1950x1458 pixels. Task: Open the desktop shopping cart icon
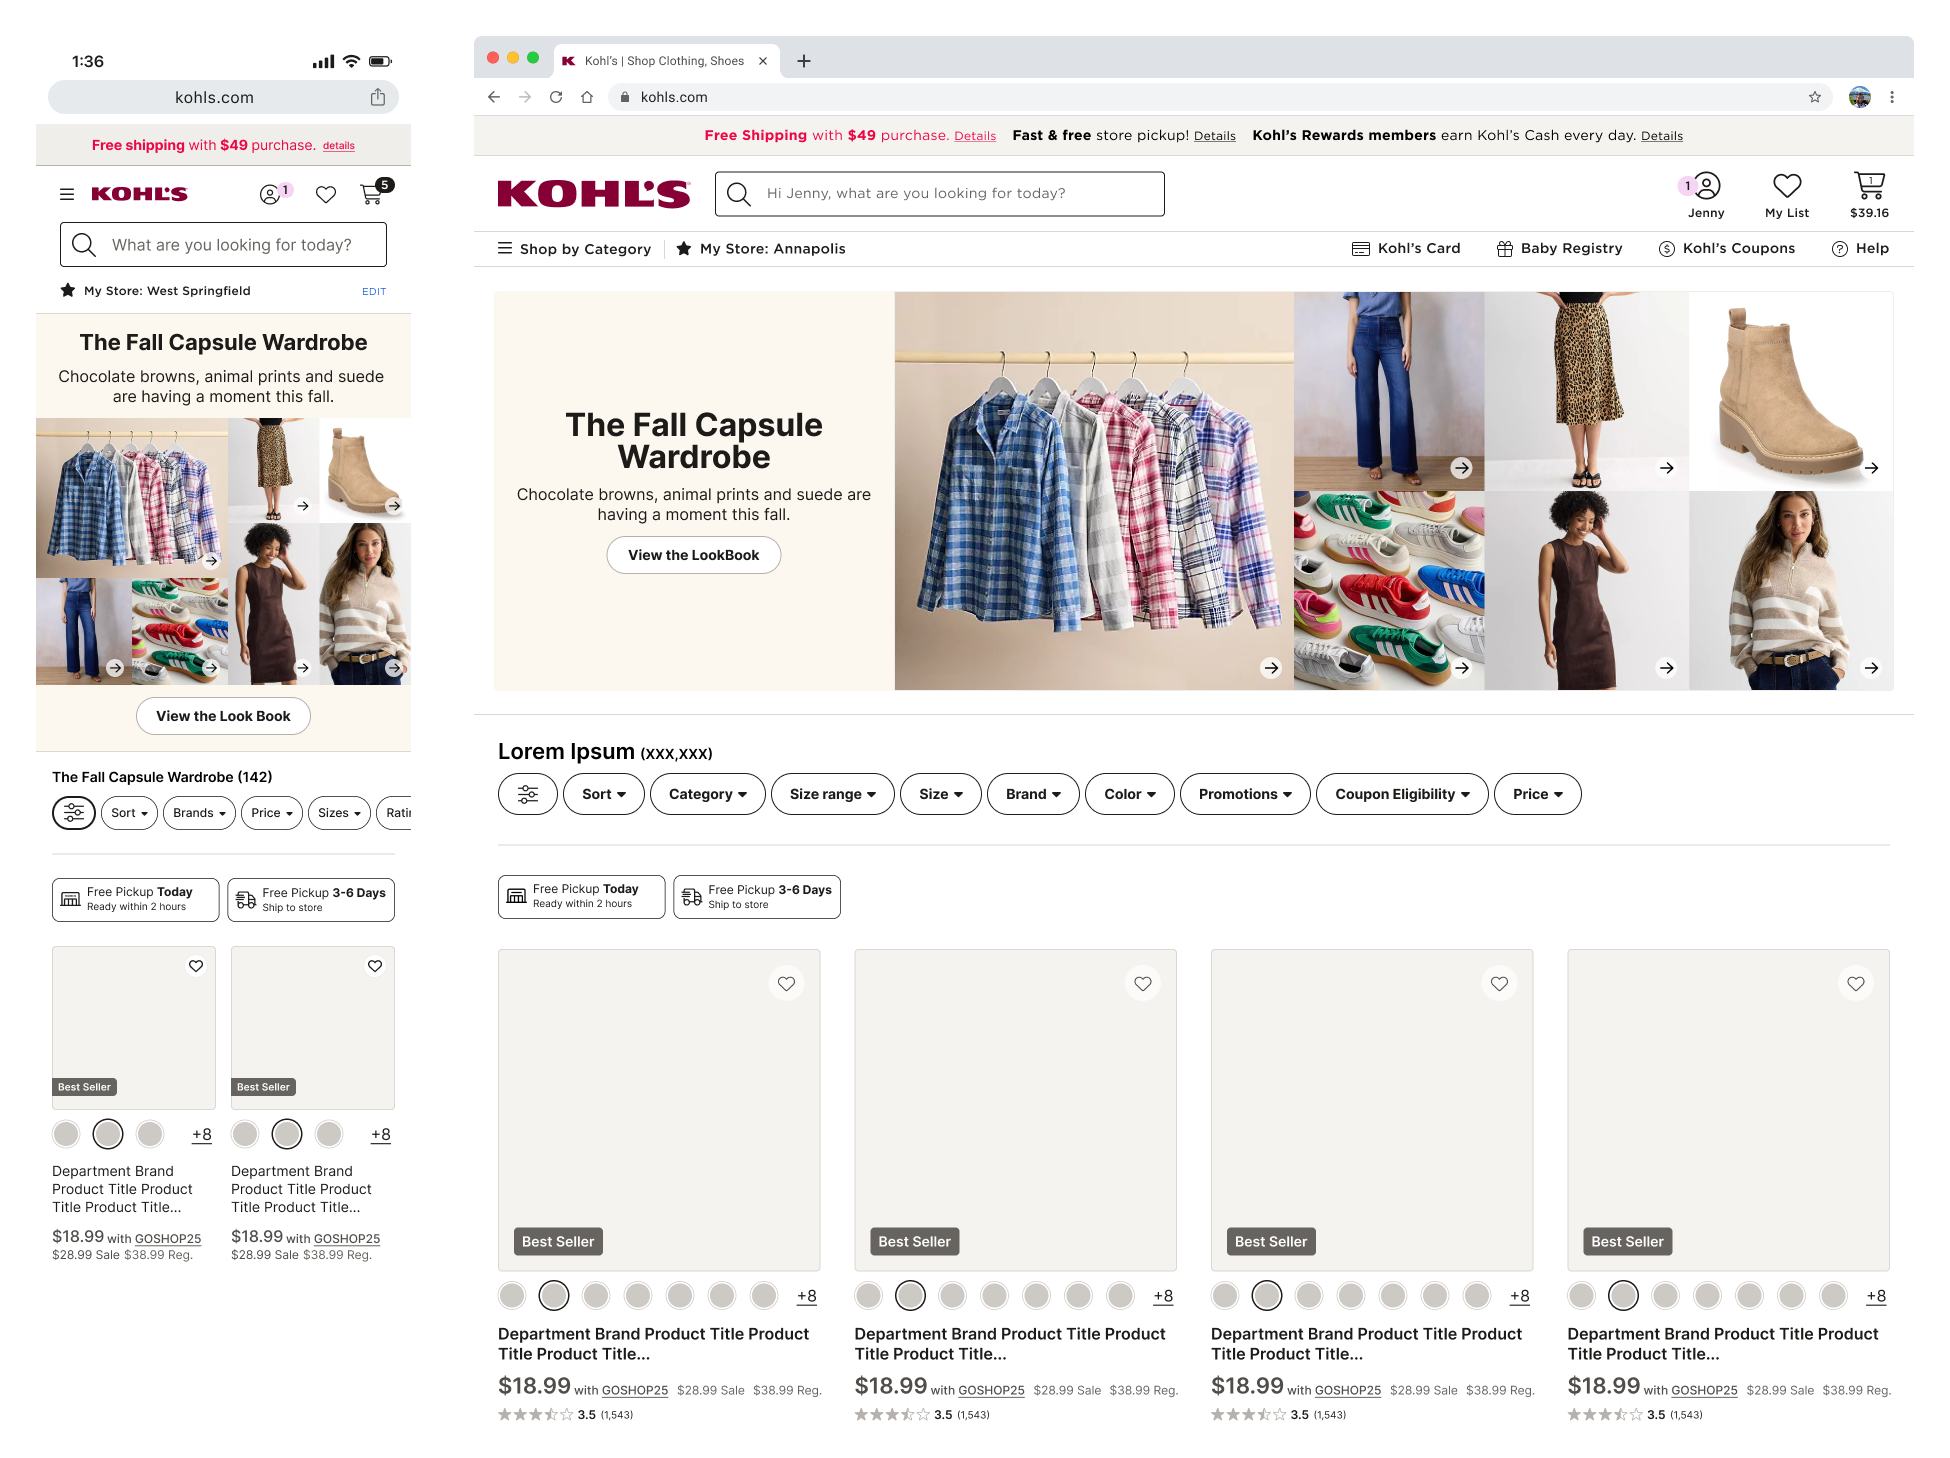click(x=1868, y=187)
